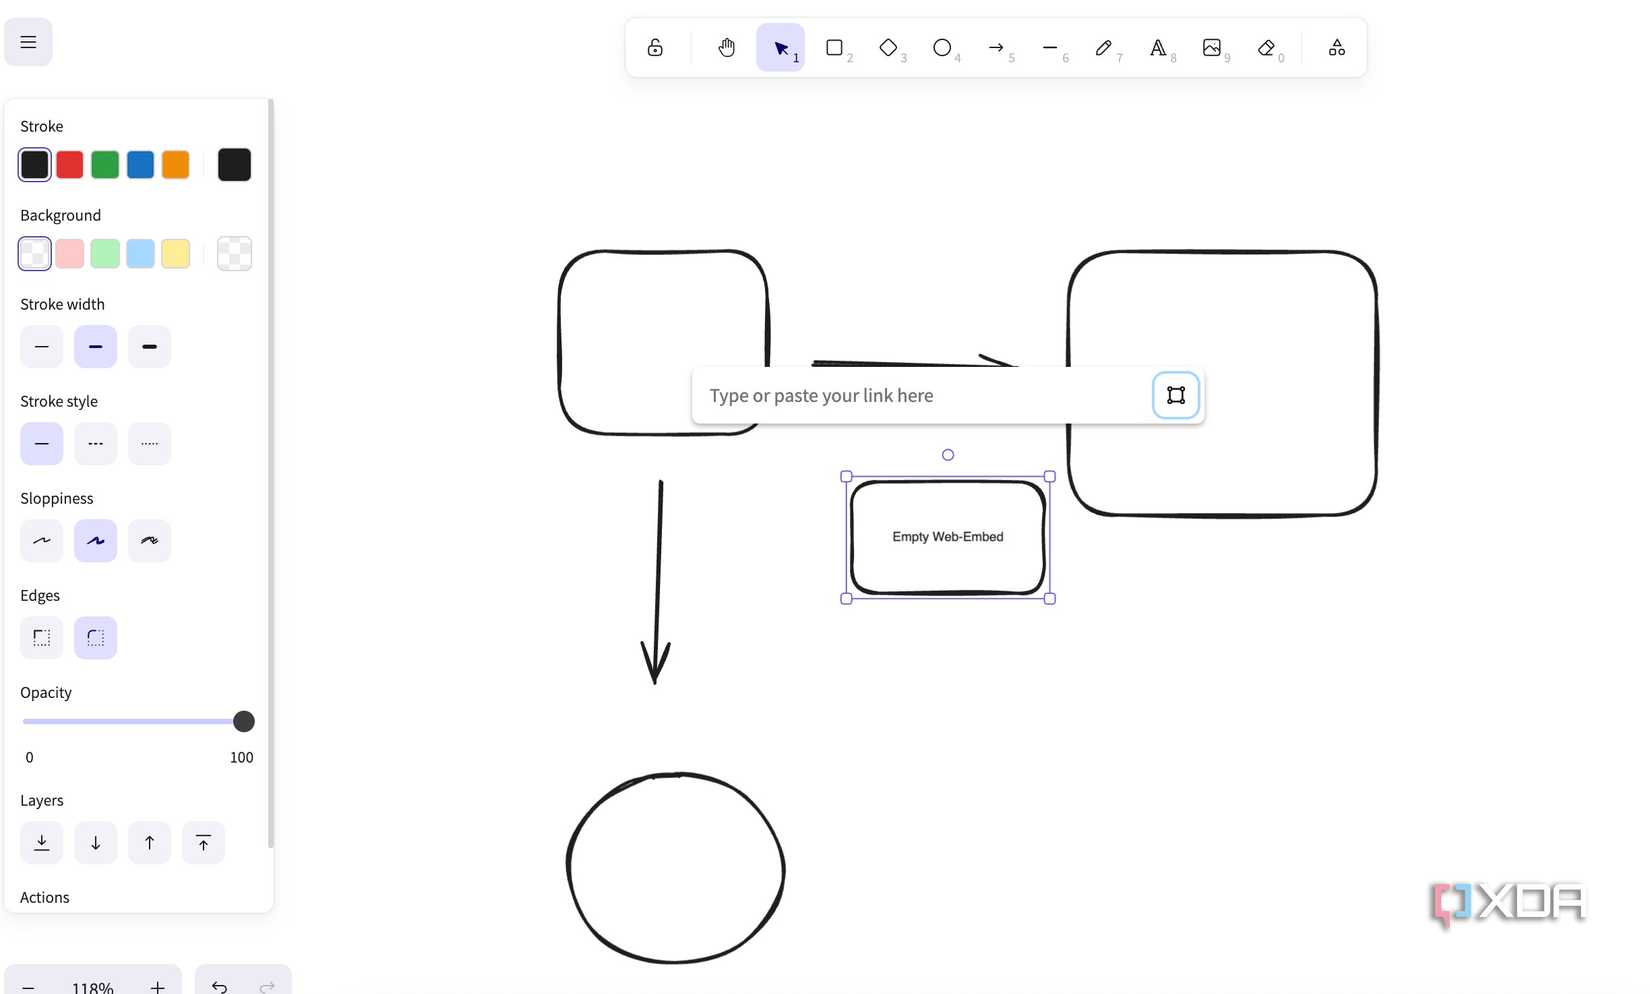Image resolution: width=1650 pixels, height=994 pixels.
Task: Select the Eraser tool
Action: 1266,47
